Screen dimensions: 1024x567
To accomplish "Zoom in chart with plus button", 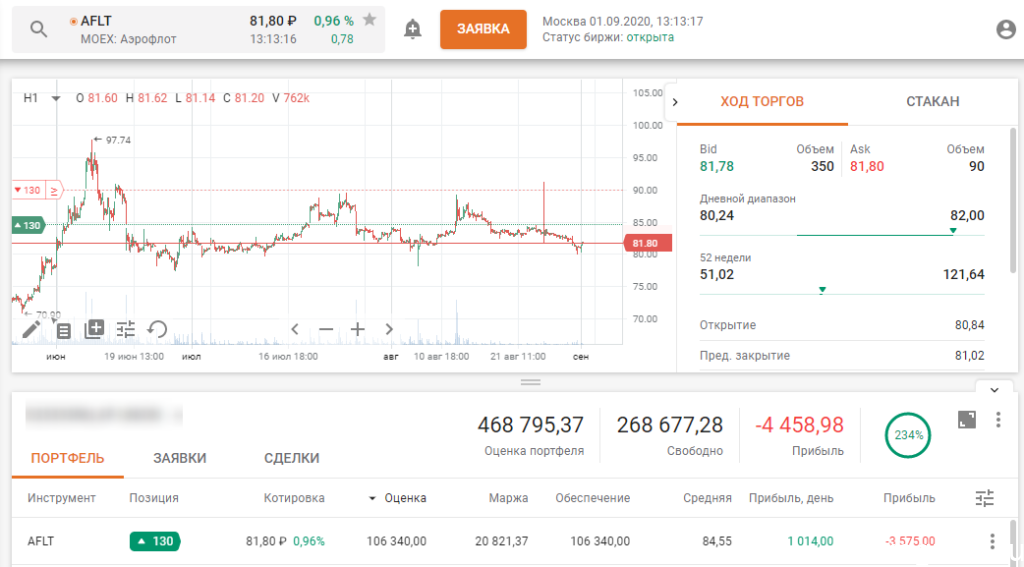I will tap(357, 329).
